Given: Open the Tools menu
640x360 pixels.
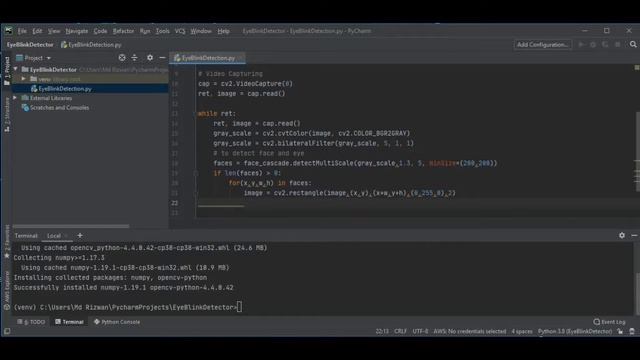Looking at the screenshot, I should tap(162, 31).
